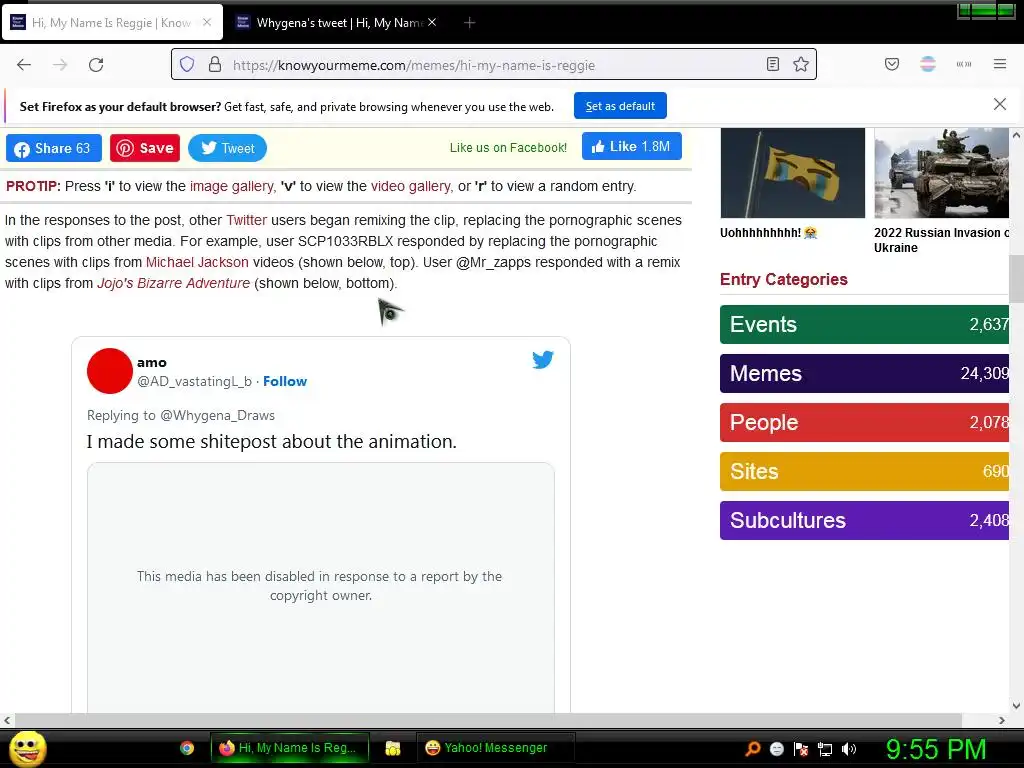Open Firefox account avatar icon

point(928,64)
